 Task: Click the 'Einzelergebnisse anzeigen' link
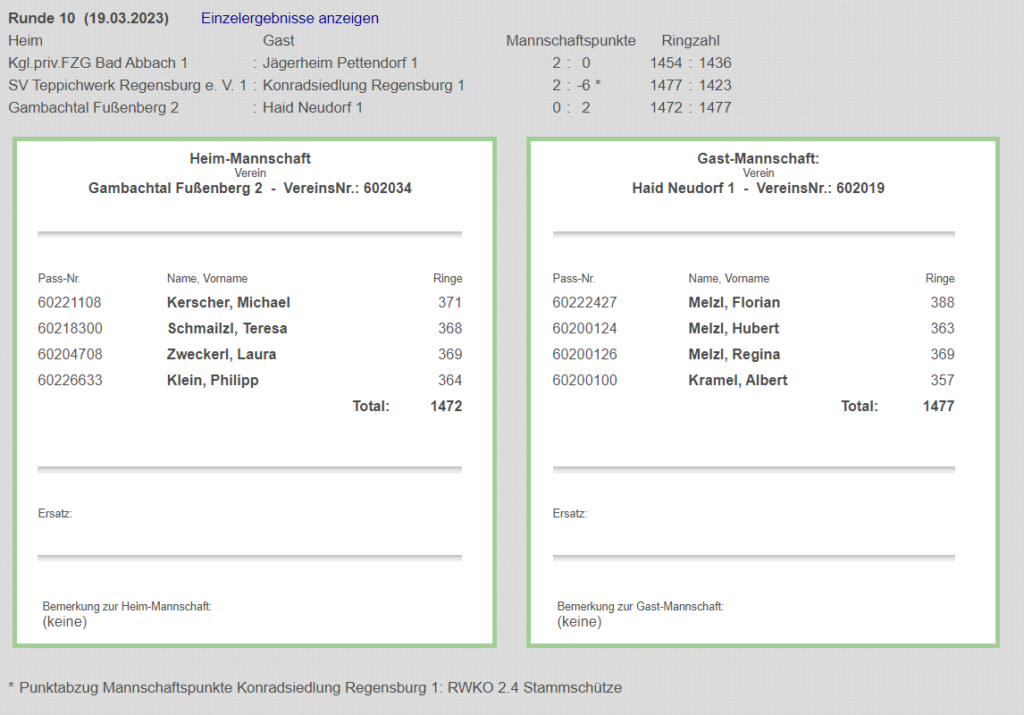click(x=290, y=19)
